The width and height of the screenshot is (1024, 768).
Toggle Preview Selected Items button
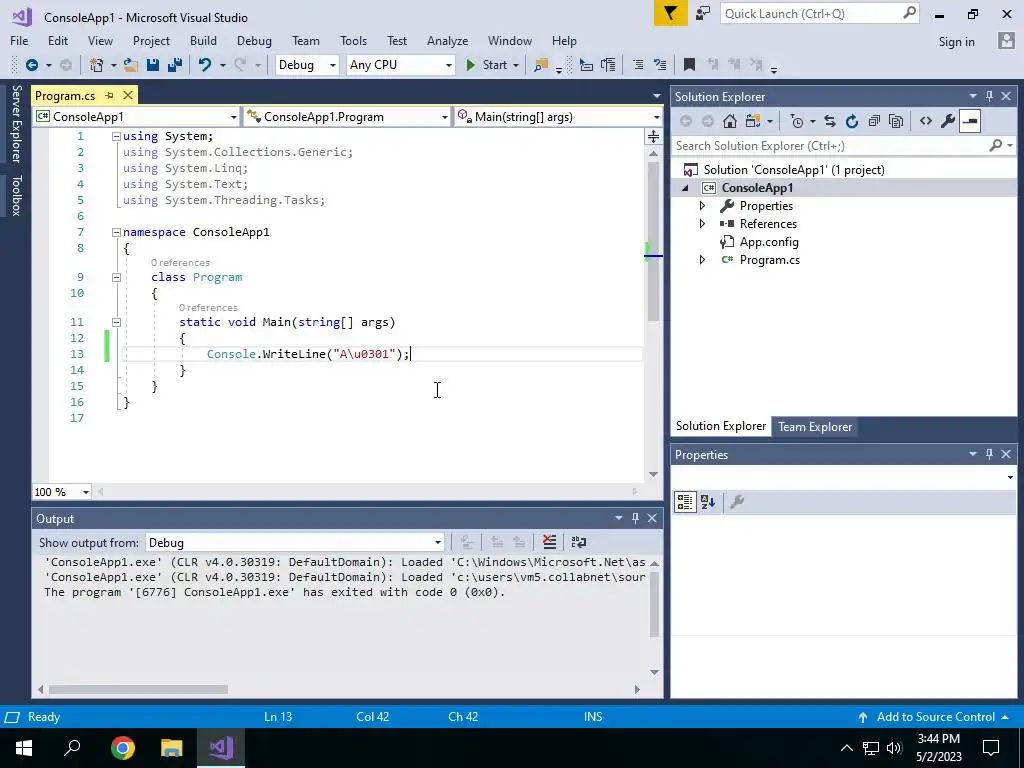970,121
